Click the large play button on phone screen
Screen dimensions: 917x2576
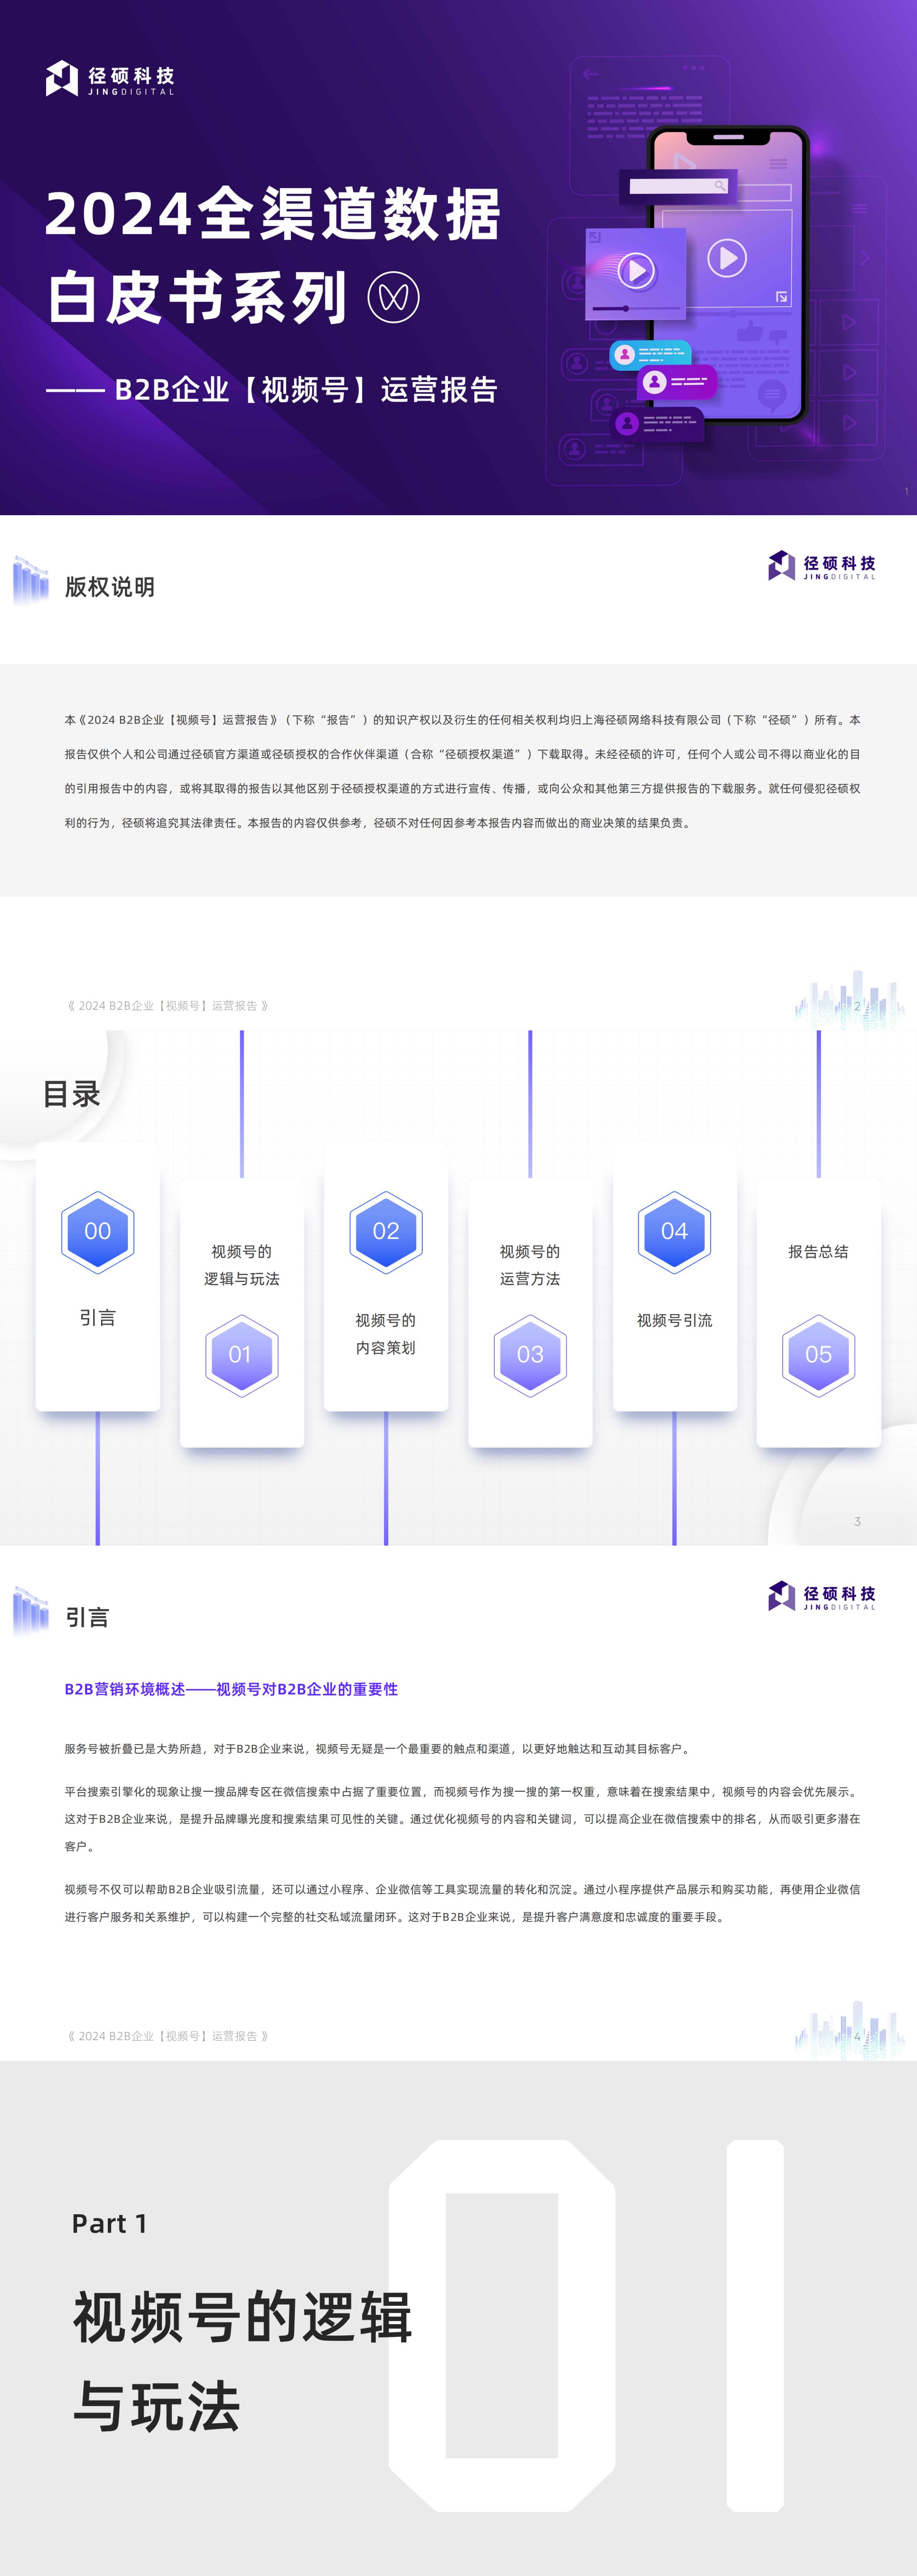(x=727, y=258)
